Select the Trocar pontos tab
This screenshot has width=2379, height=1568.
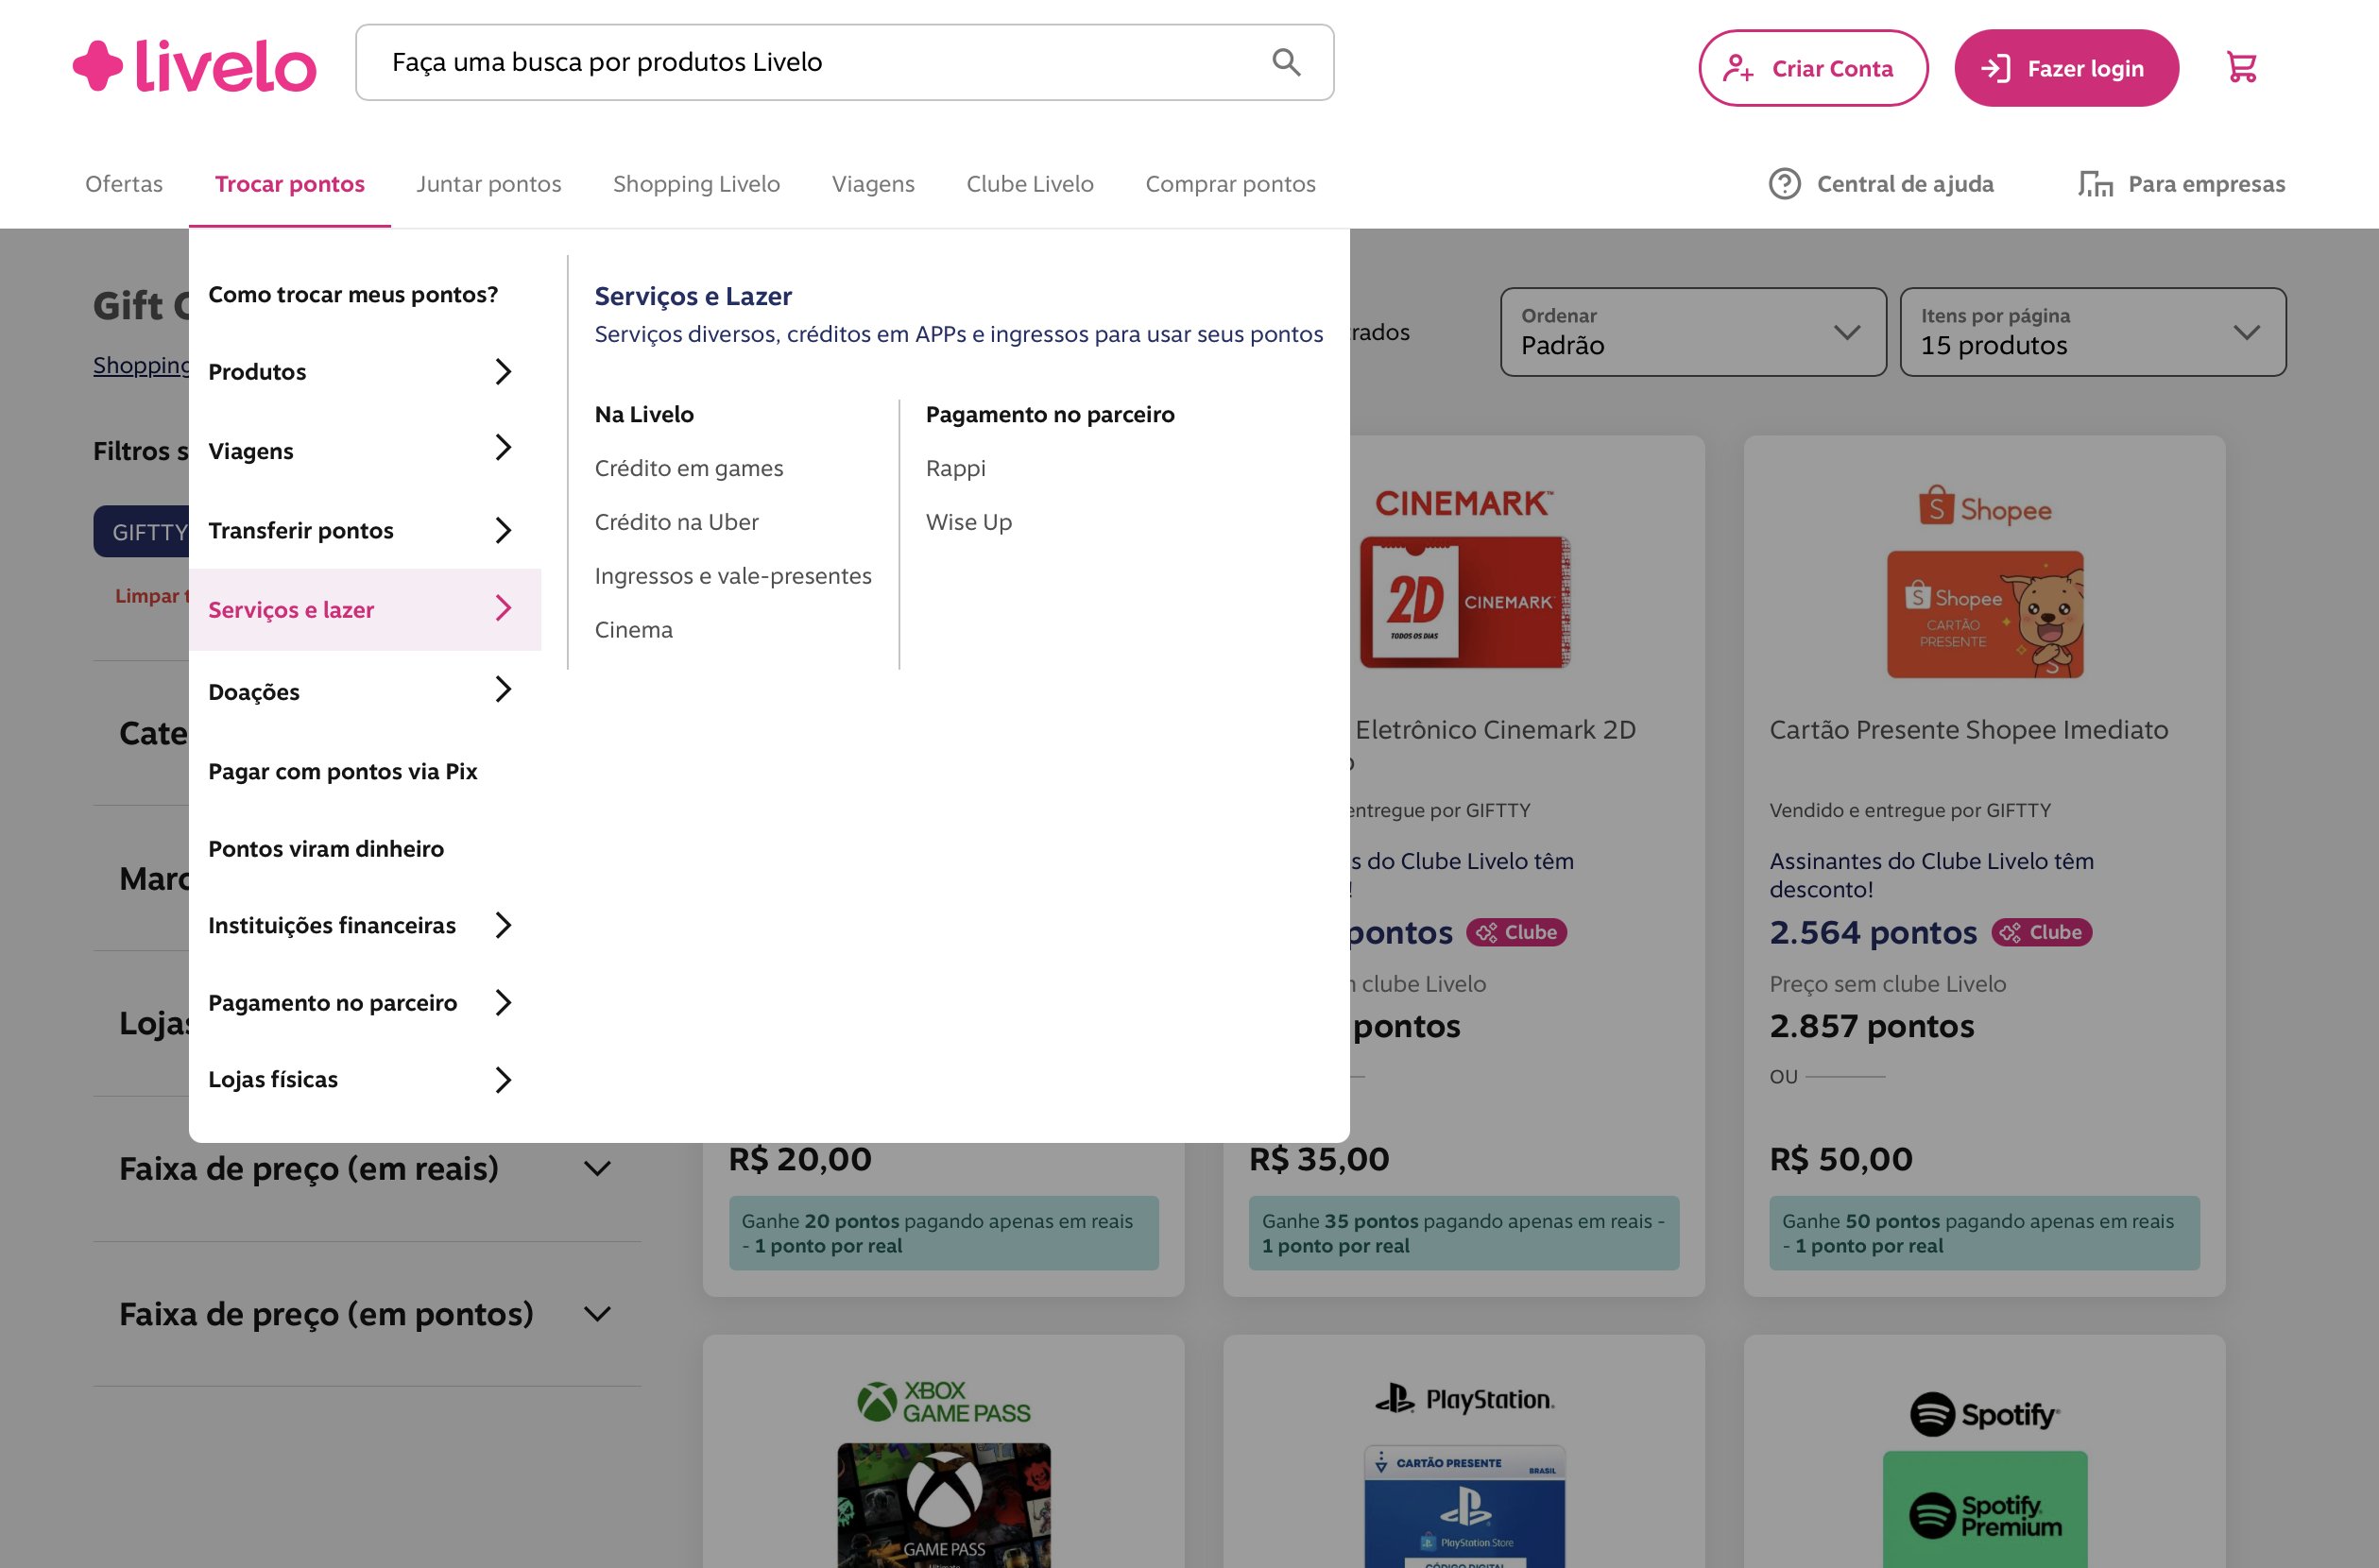point(290,184)
